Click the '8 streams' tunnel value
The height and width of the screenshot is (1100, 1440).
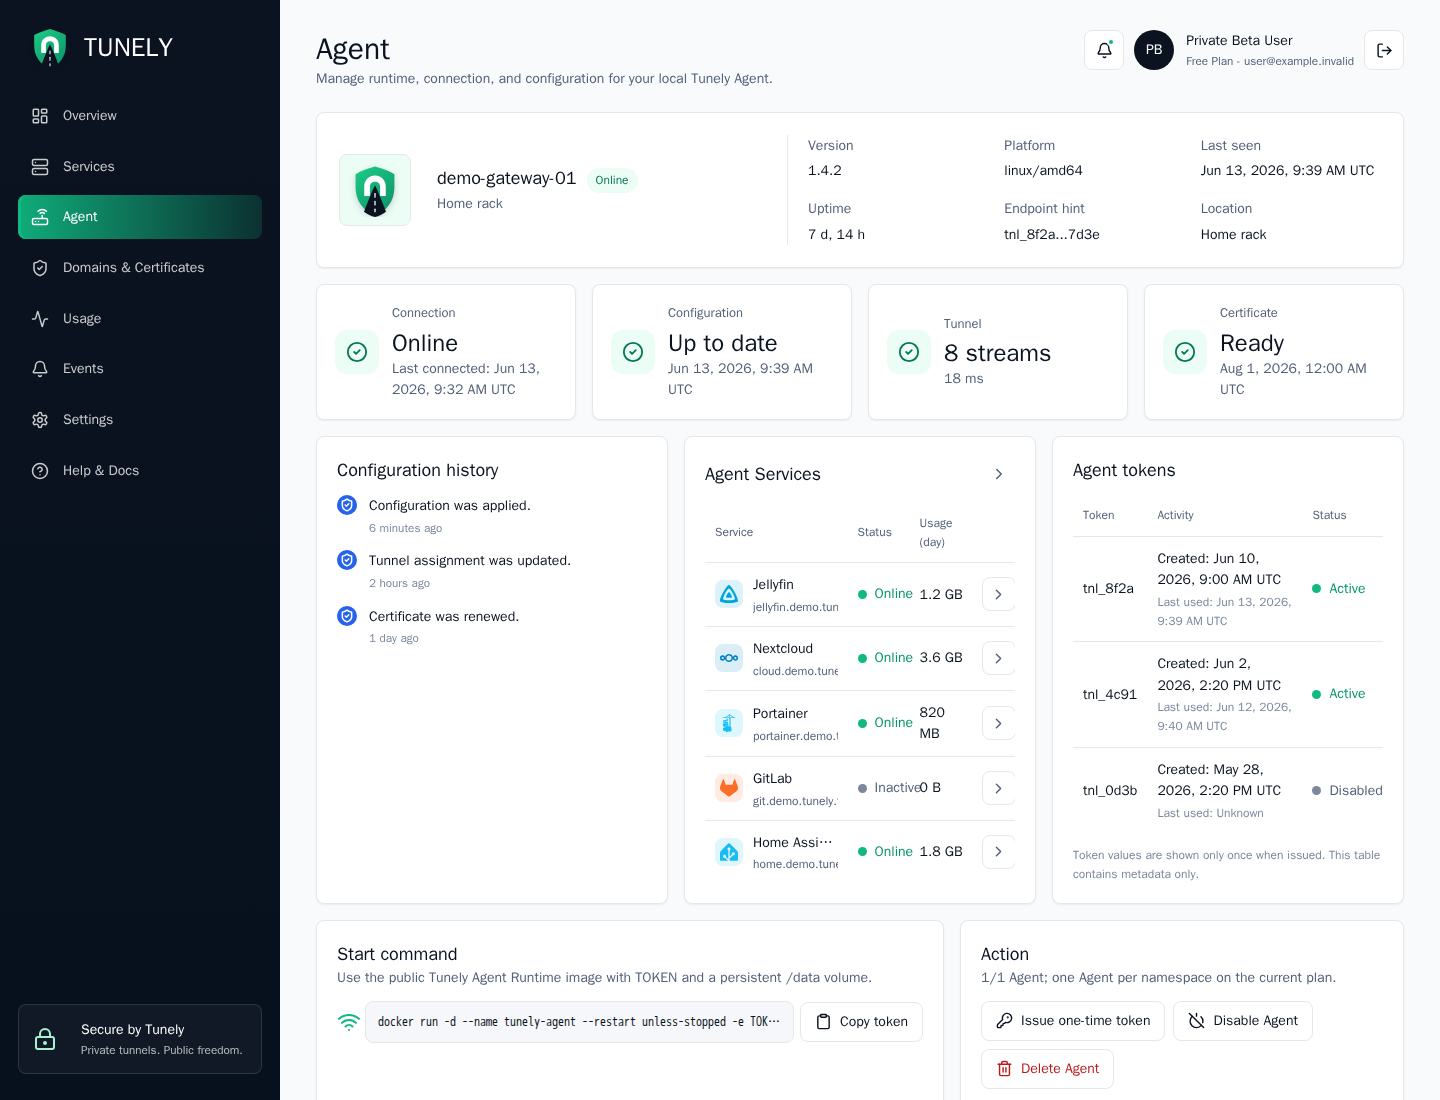[998, 353]
